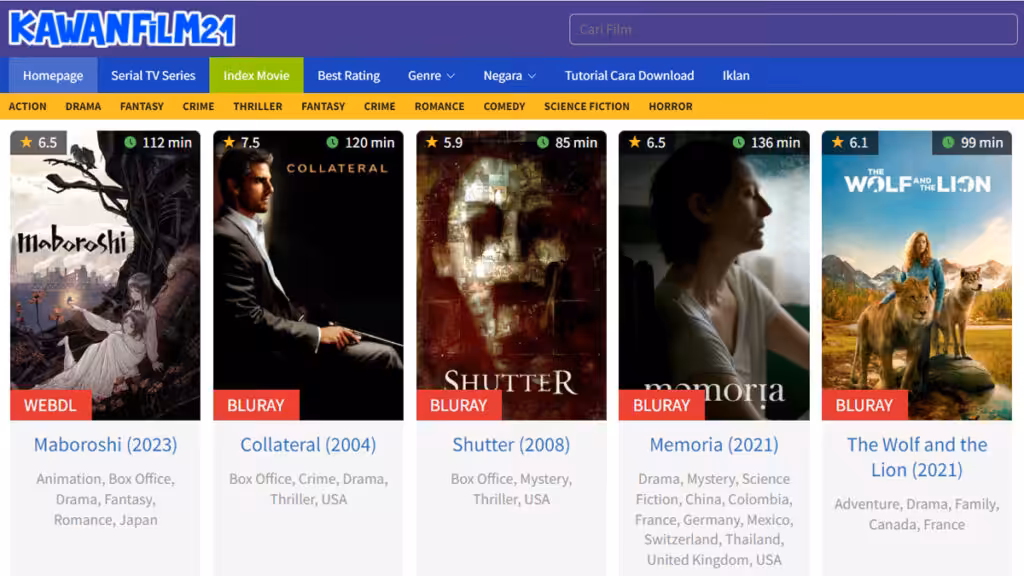
Task: Click the clock icon on Memoria poster
Action: [x=738, y=142]
